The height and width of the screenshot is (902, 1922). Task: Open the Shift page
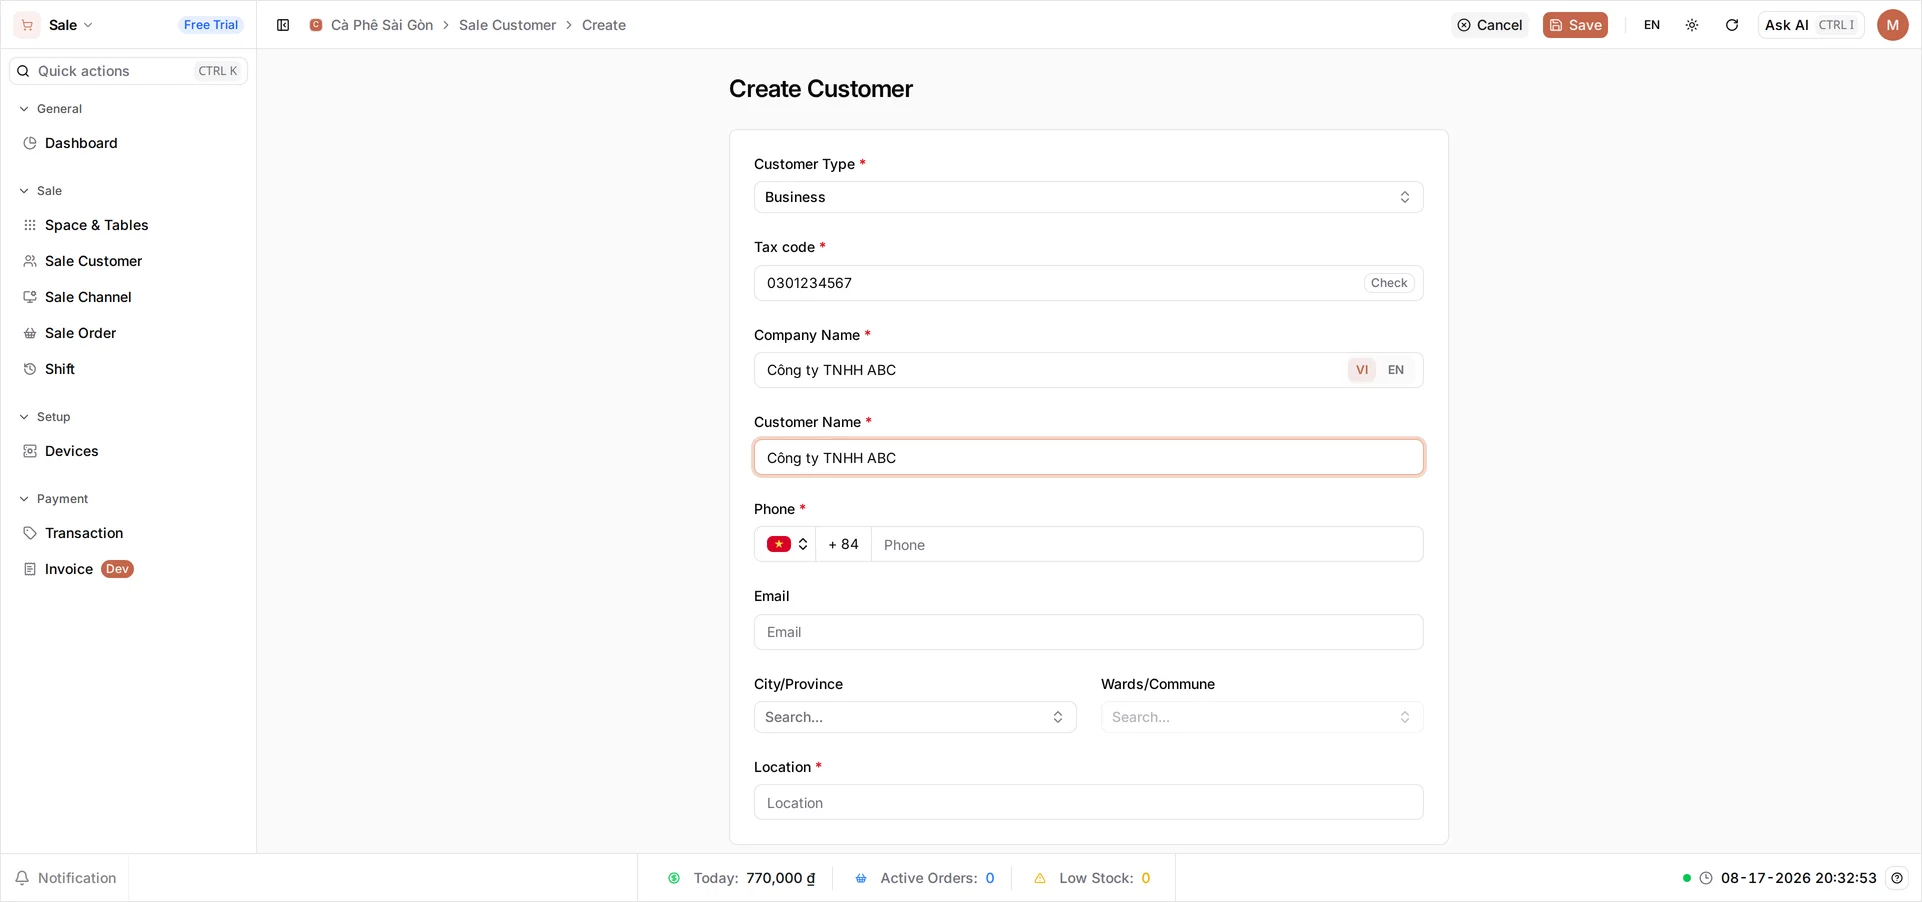(128, 369)
